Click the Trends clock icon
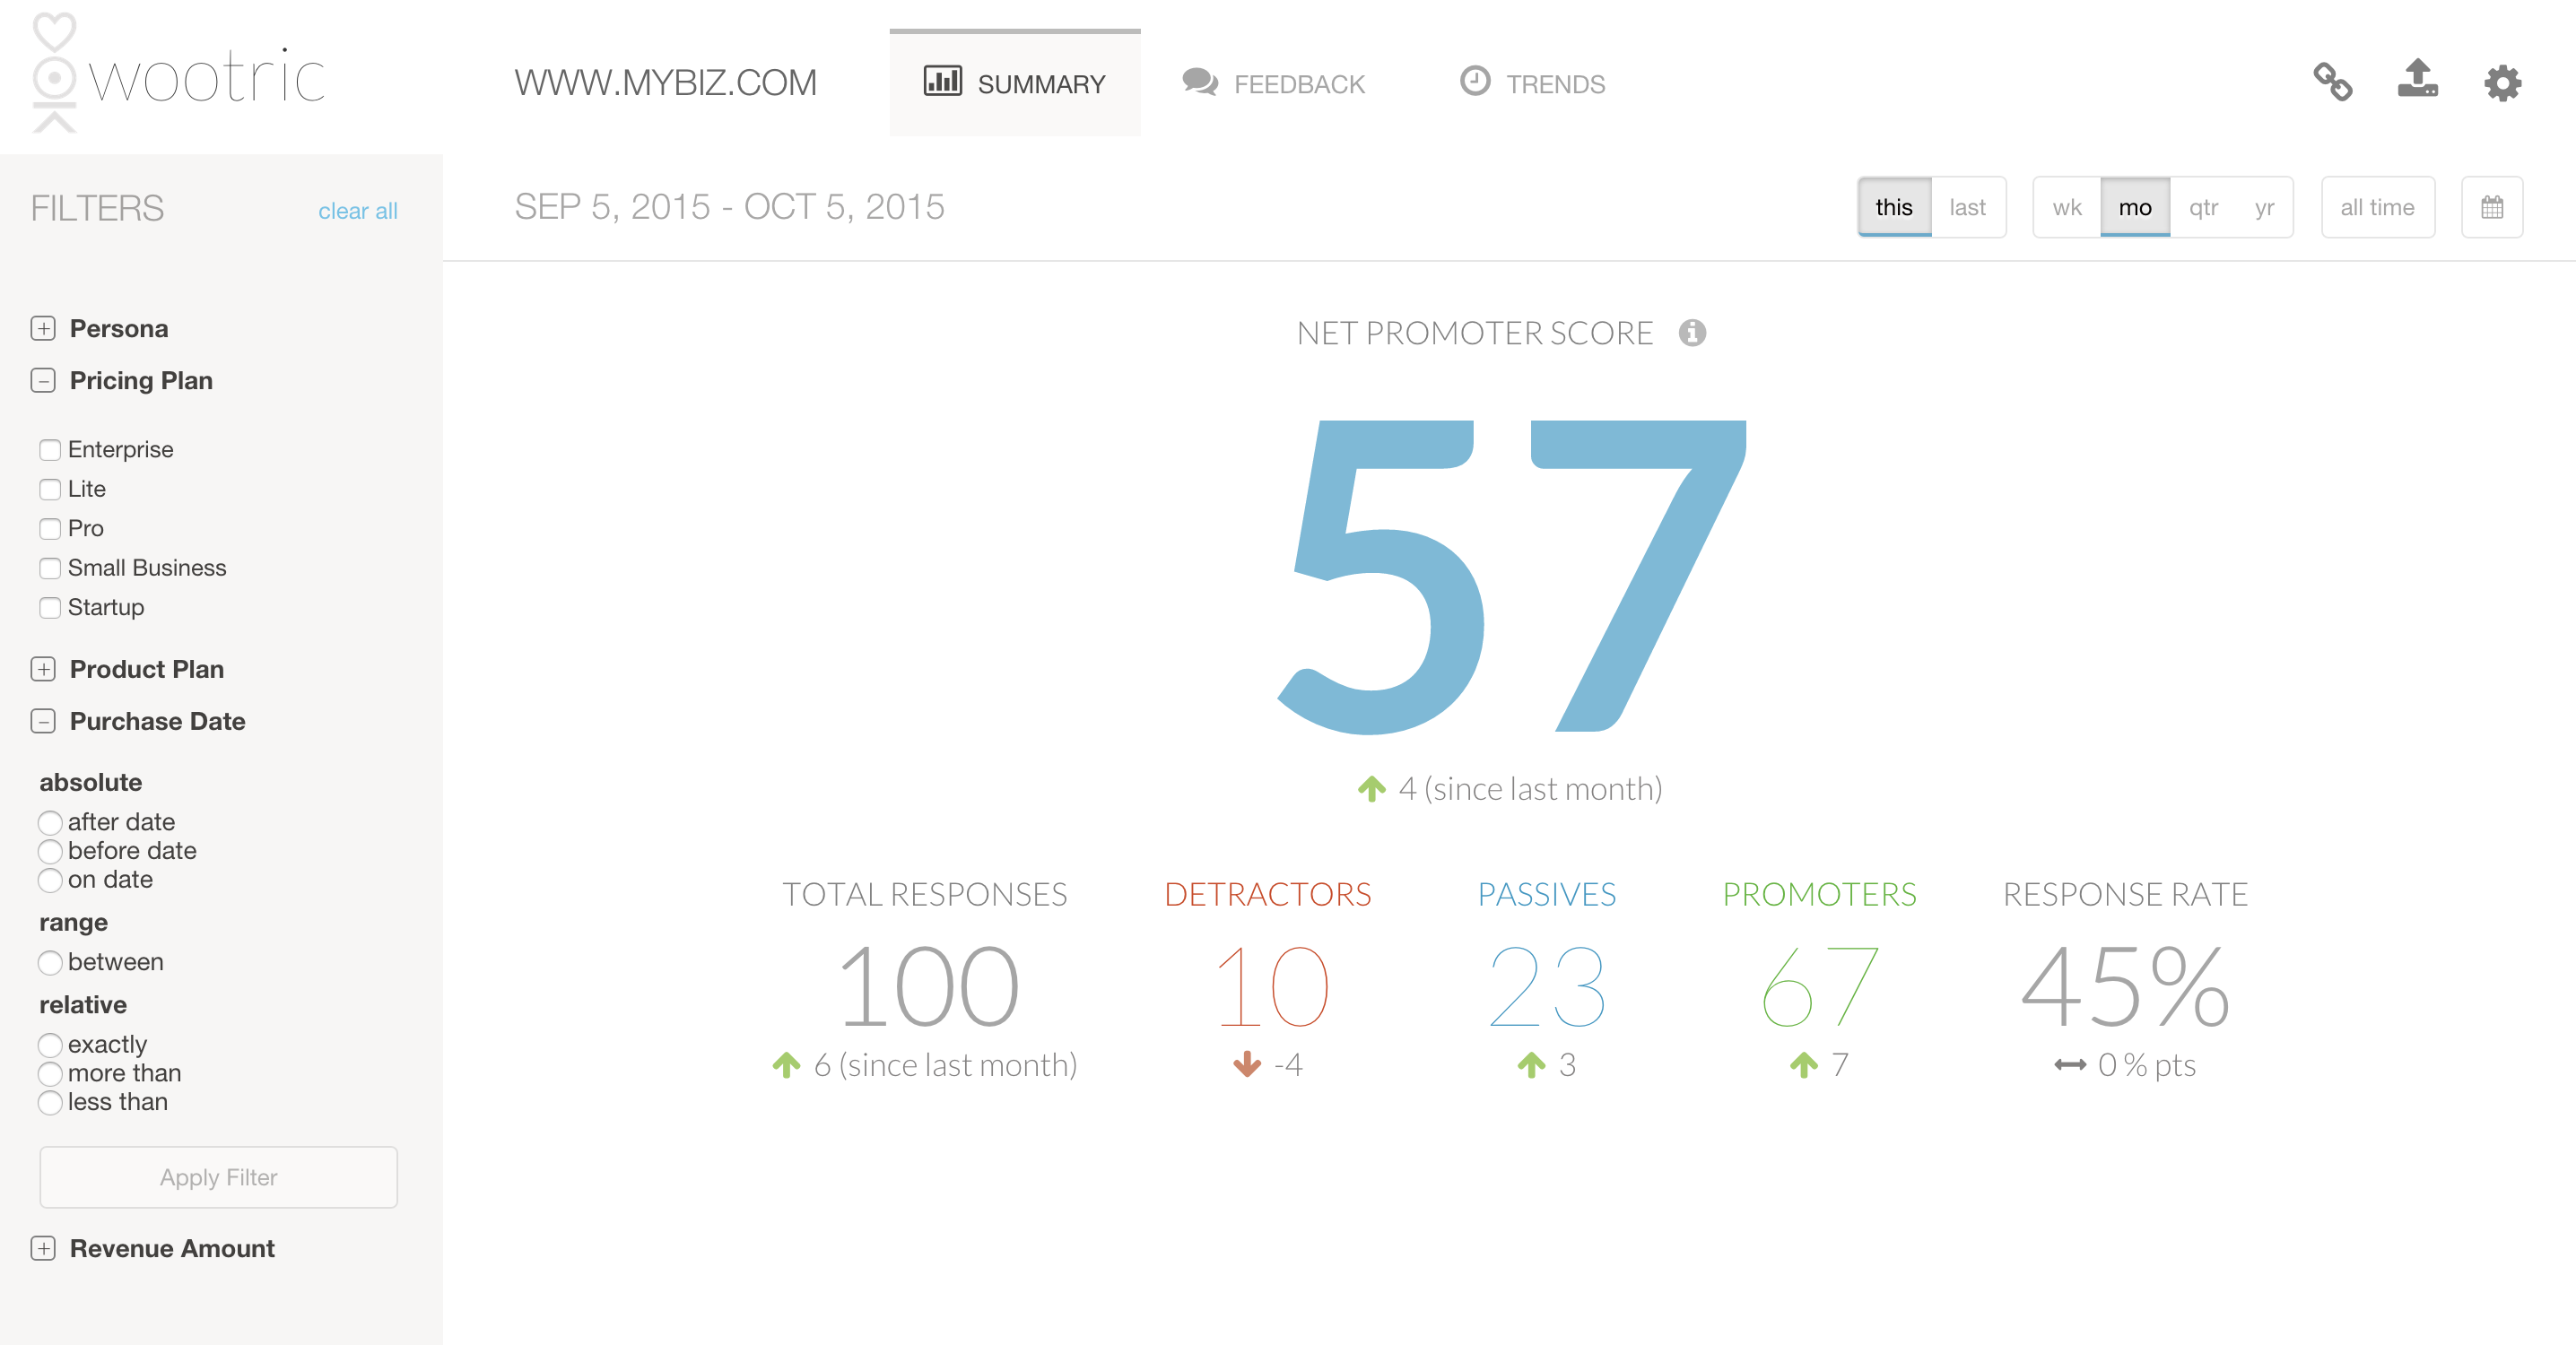 [1474, 82]
